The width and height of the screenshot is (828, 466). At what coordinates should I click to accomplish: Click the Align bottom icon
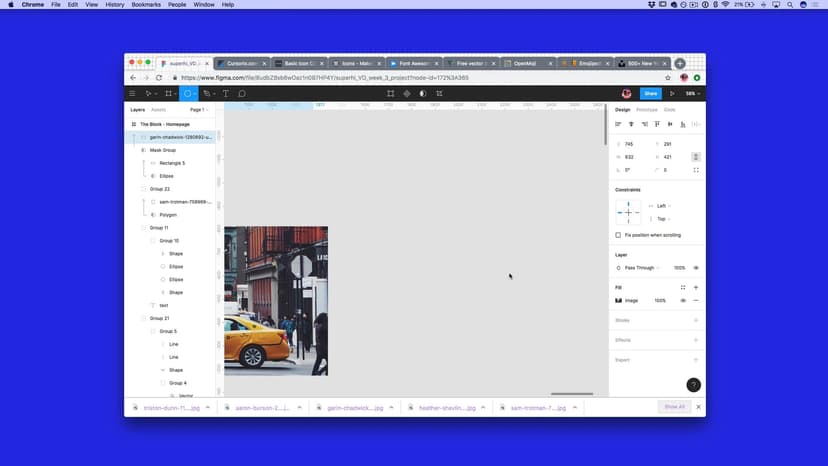683,124
